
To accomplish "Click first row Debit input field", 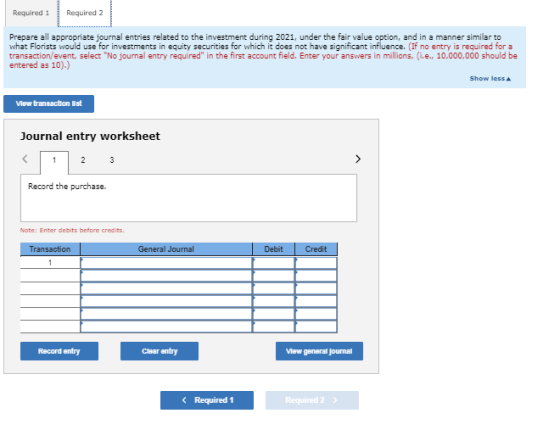I will pyautogui.click(x=274, y=263).
